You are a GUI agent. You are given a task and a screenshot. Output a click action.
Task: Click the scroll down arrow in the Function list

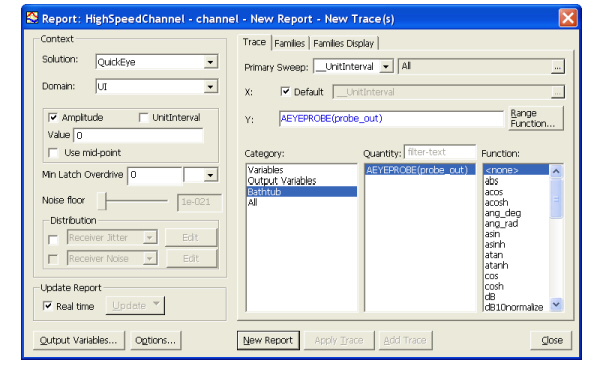[556, 305]
